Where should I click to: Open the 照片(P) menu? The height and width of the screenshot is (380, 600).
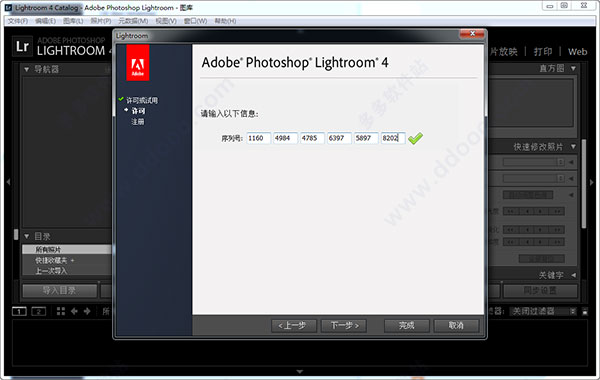click(x=101, y=21)
